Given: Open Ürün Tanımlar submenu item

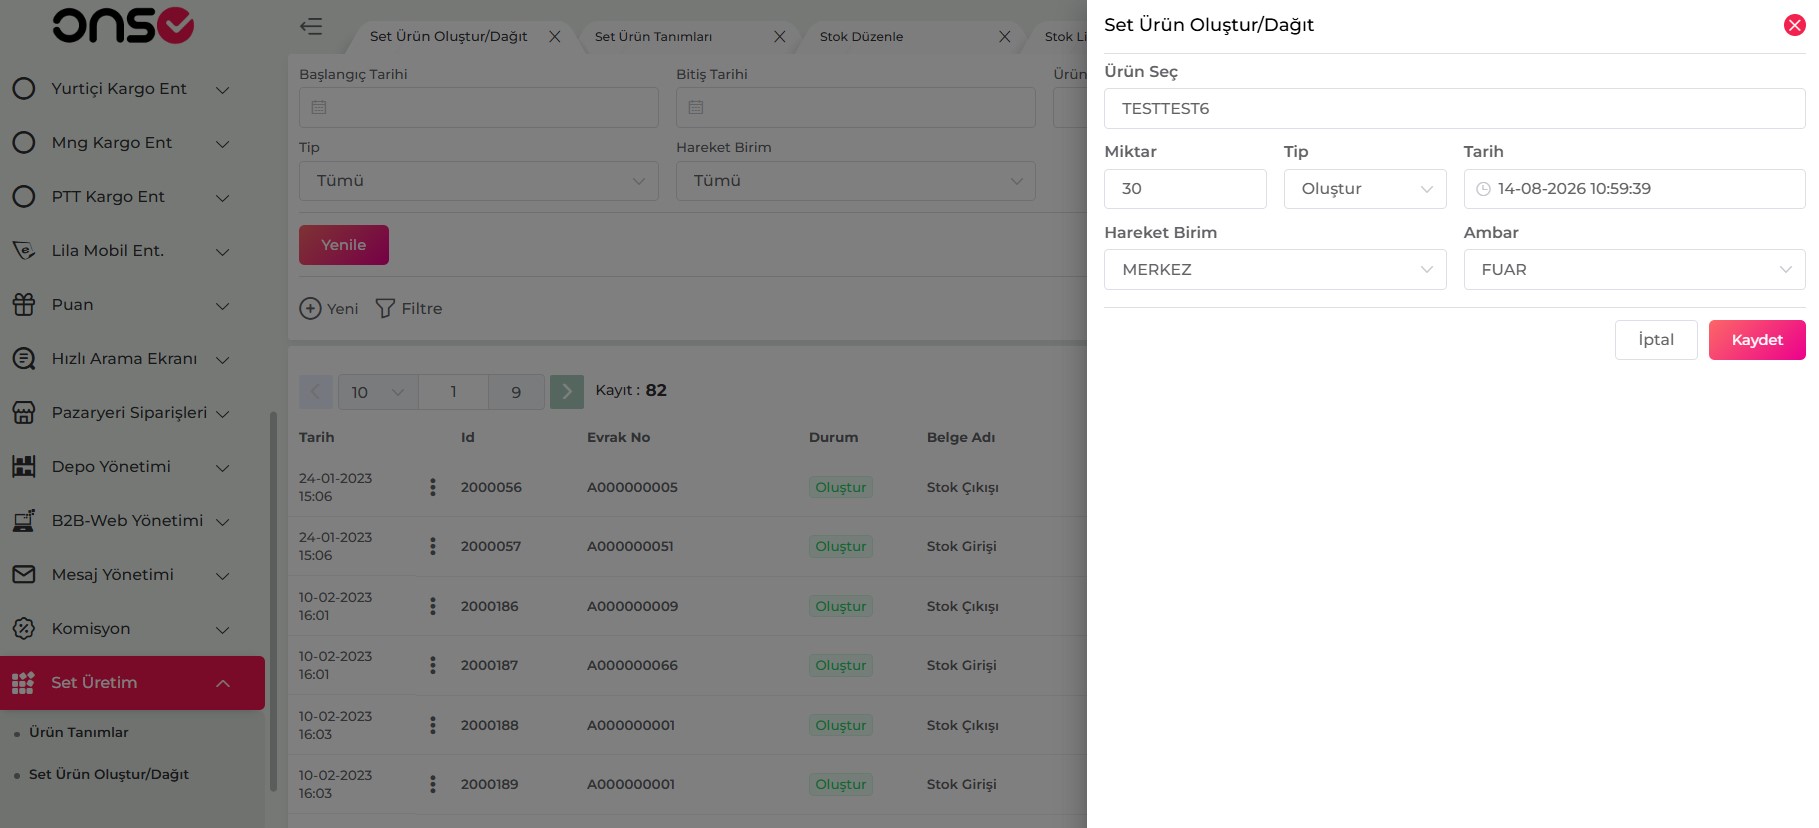Looking at the screenshot, I should pos(79,732).
